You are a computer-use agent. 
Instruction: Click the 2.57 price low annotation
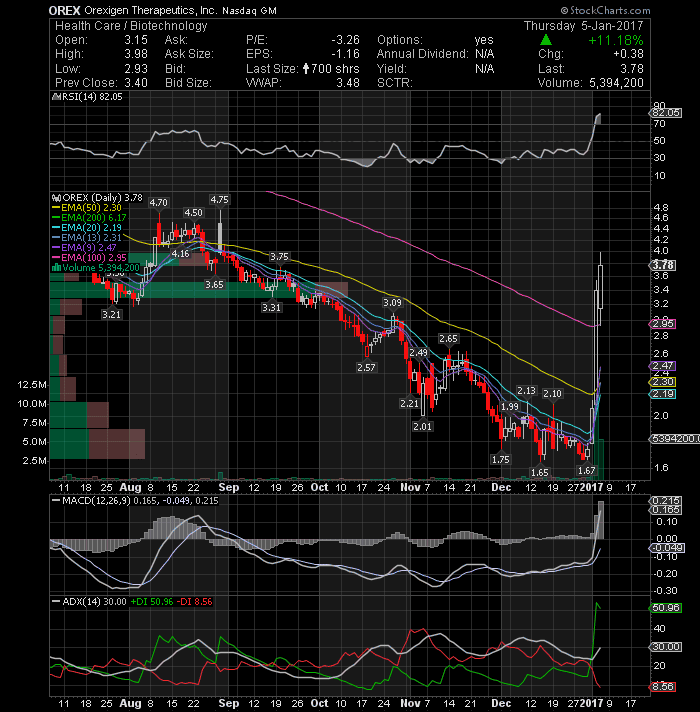(x=366, y=368)
